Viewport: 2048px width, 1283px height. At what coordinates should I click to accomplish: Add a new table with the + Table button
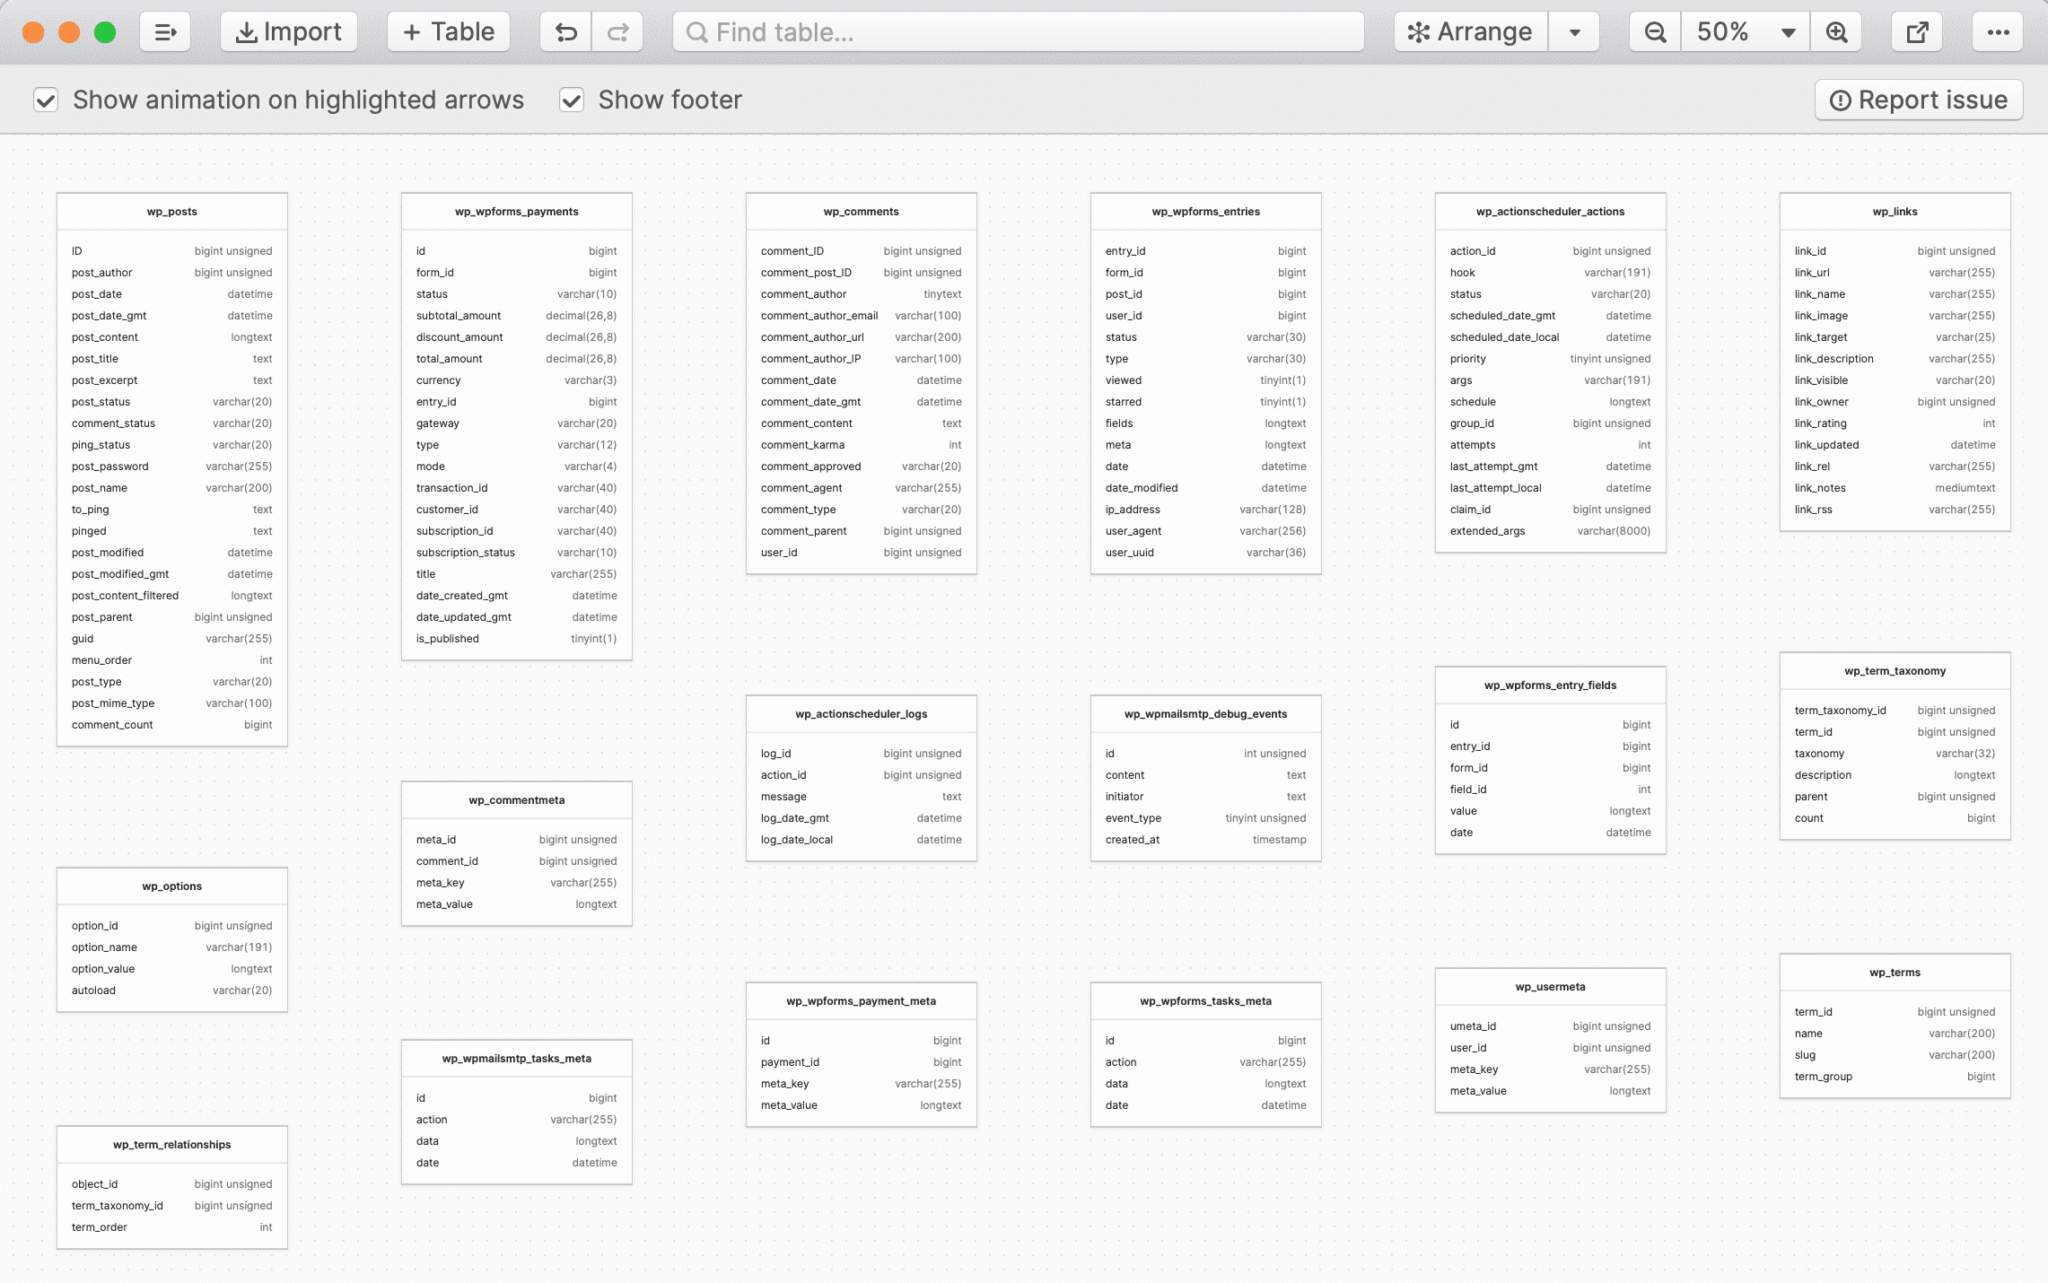[x=448, y=32]
